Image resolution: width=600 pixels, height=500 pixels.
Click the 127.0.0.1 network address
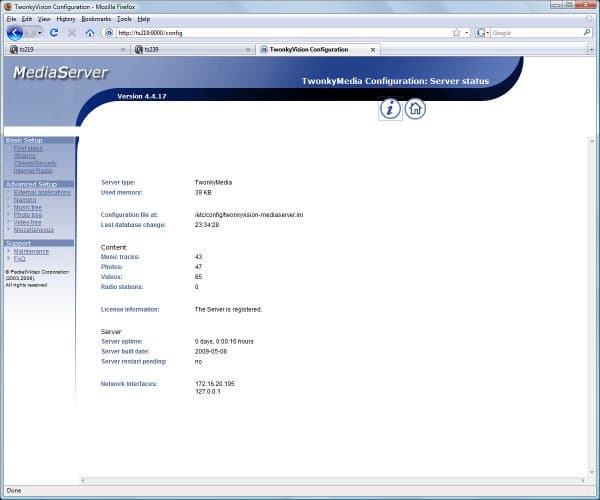(208, 391)
